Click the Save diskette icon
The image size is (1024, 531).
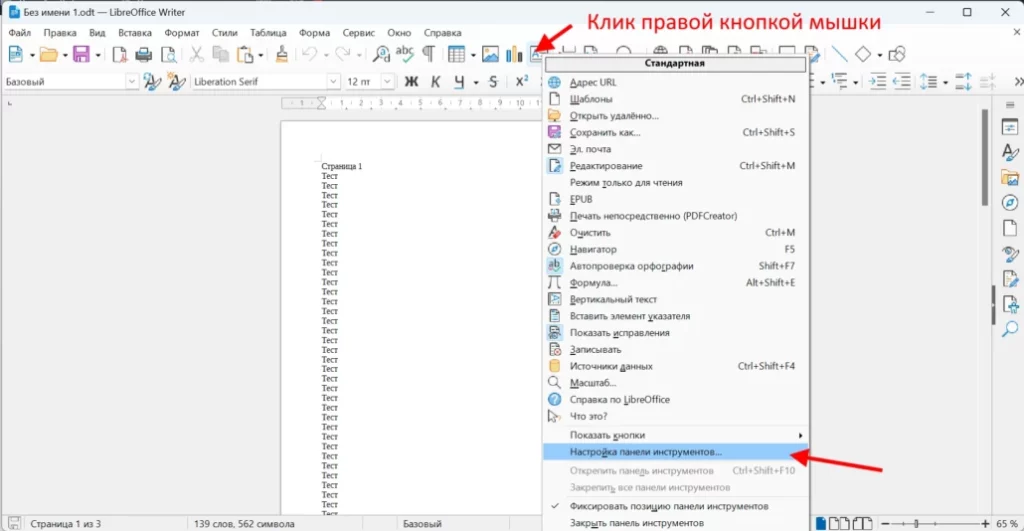(x=81, y=54)
